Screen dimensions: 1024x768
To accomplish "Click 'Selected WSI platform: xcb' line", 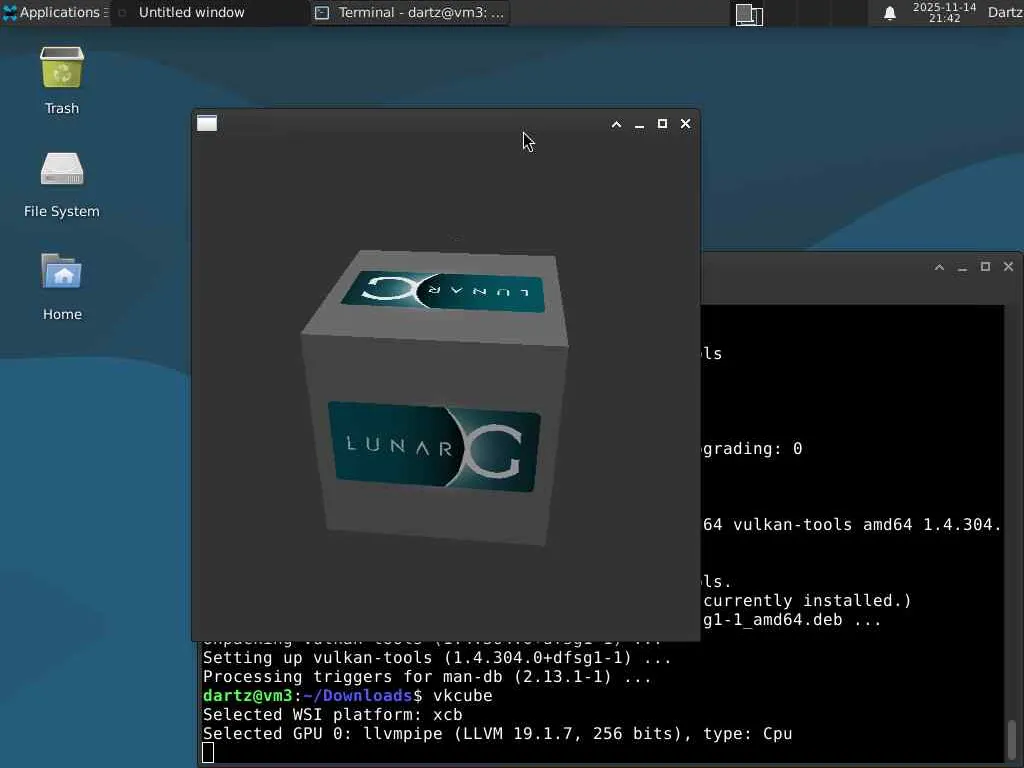I will click(333, 714).
